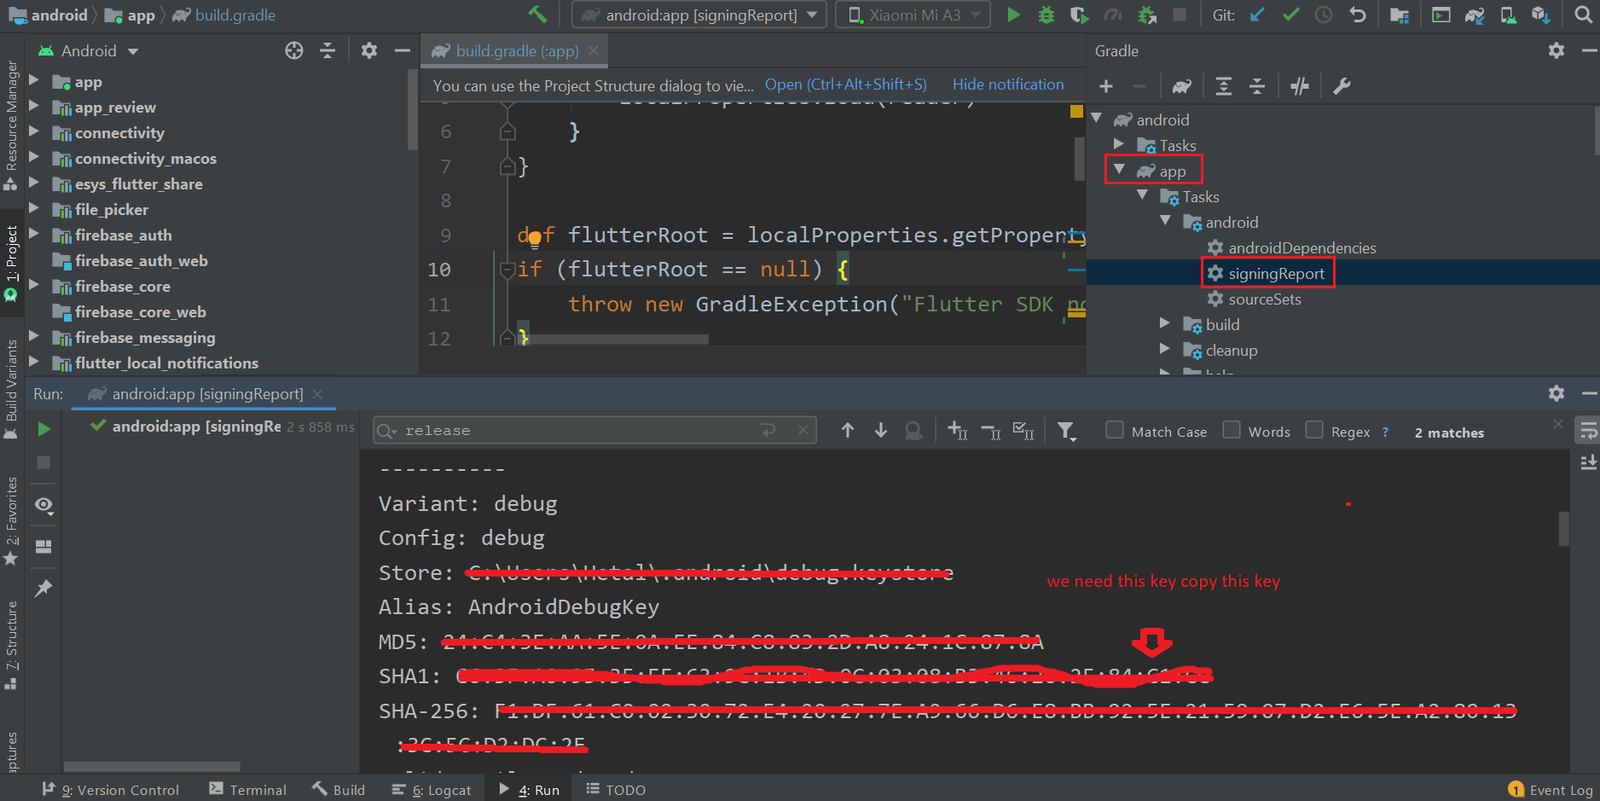Viewport: 1600px width, 801px height.
Task: Click the Open (Ctrl+Alt+Shift+S) link
Action: 845,85
